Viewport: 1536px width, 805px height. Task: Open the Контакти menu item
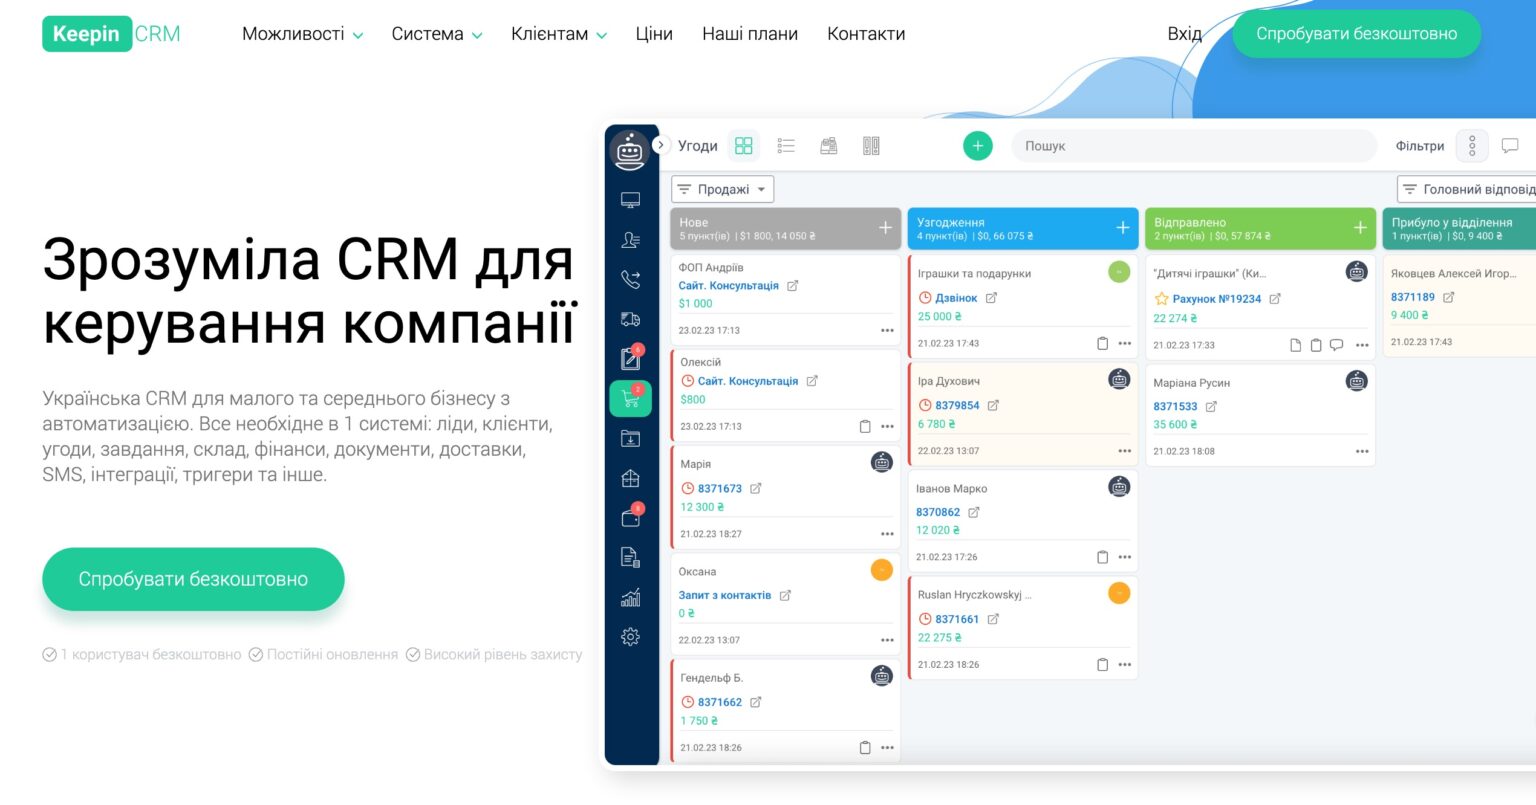(866, 33)
